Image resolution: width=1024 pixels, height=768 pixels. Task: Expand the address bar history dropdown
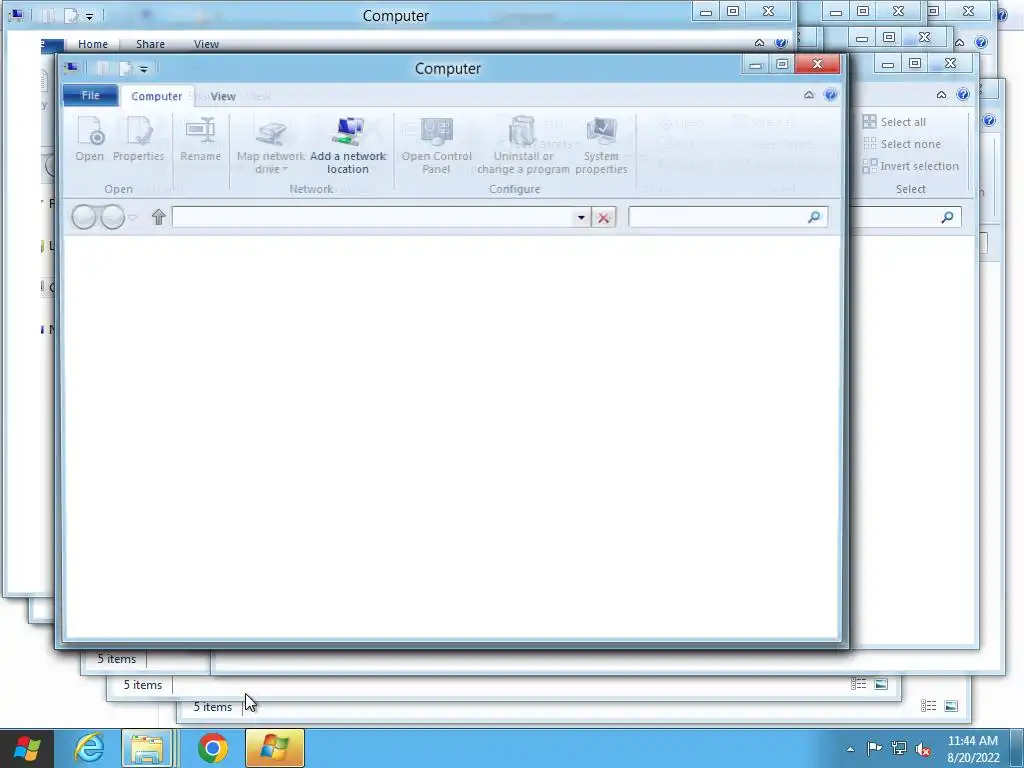click(x=581, y=217)
